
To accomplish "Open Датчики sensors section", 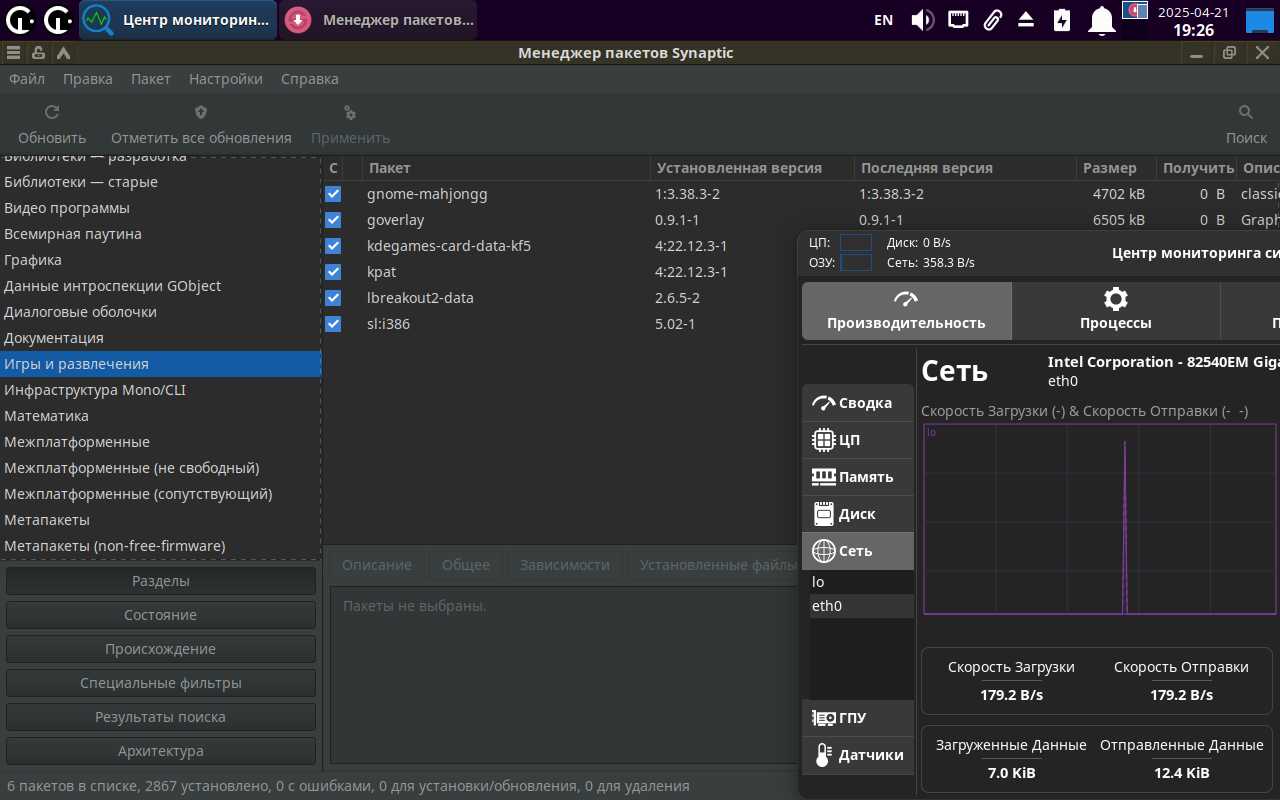I will click(858, 755).
